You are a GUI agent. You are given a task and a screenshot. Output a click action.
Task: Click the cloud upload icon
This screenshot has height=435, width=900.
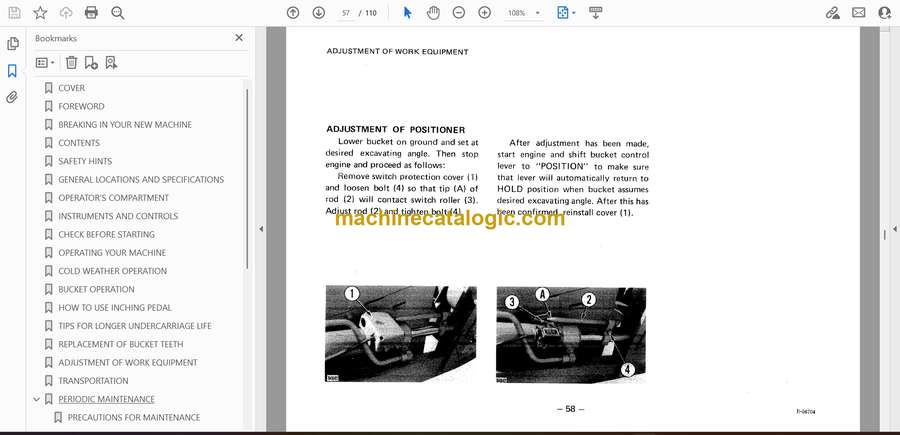tap(66, 13)
